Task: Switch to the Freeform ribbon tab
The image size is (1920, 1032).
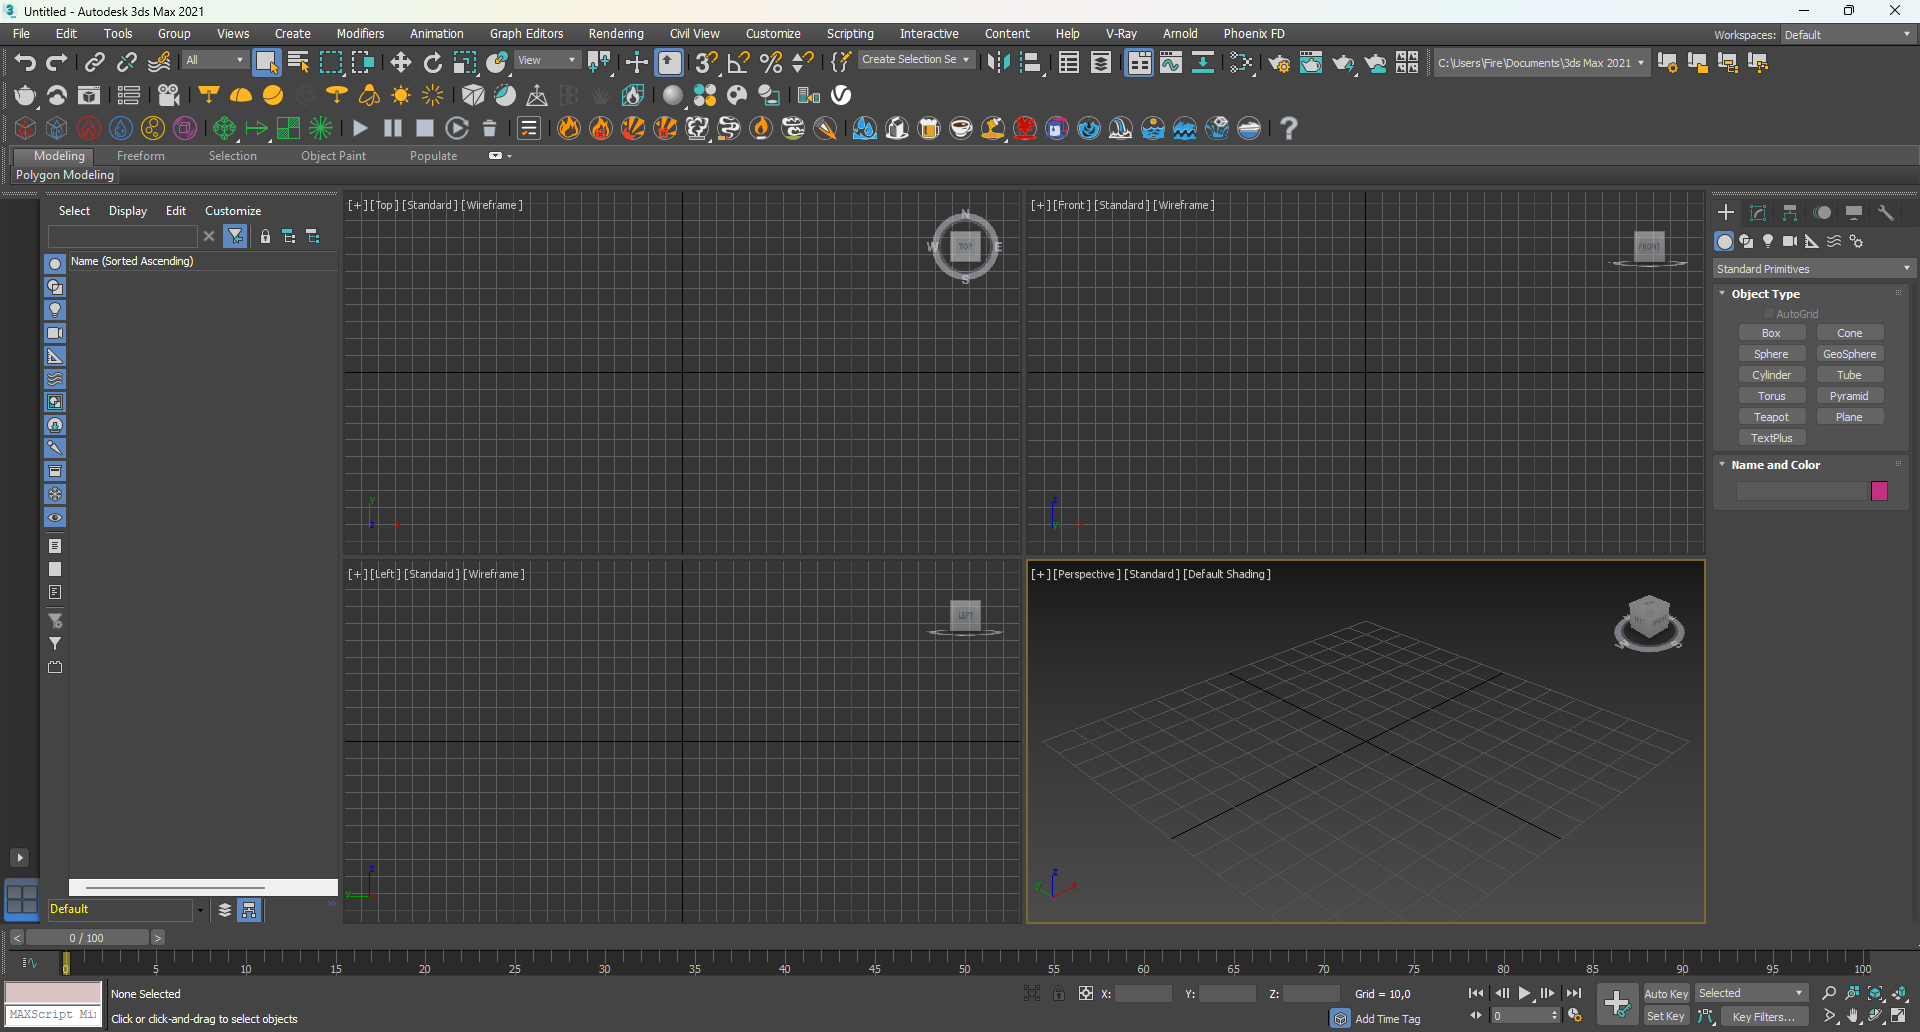Action: point(140,156)
